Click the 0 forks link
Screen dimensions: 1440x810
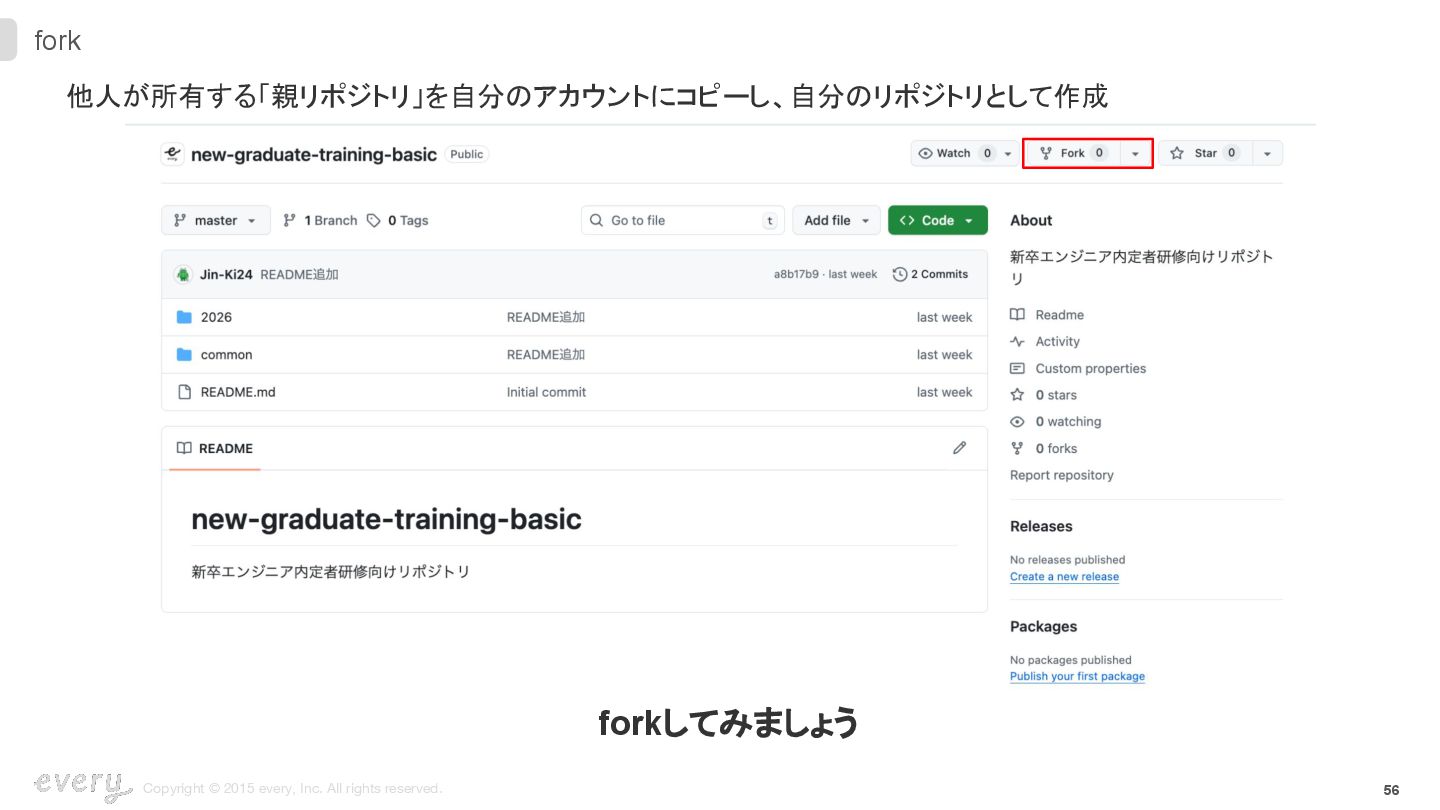pyautogui.click(x=1056, y=449)
